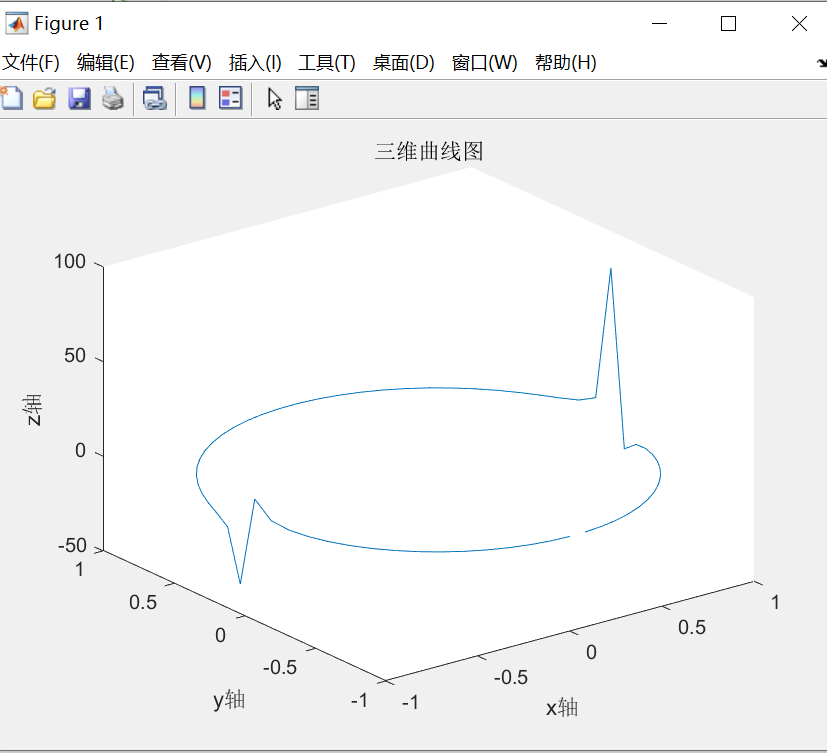Screen dimensions: 827x753
Task: Open the Property Editor panel icon
Action: pos(307,98)
